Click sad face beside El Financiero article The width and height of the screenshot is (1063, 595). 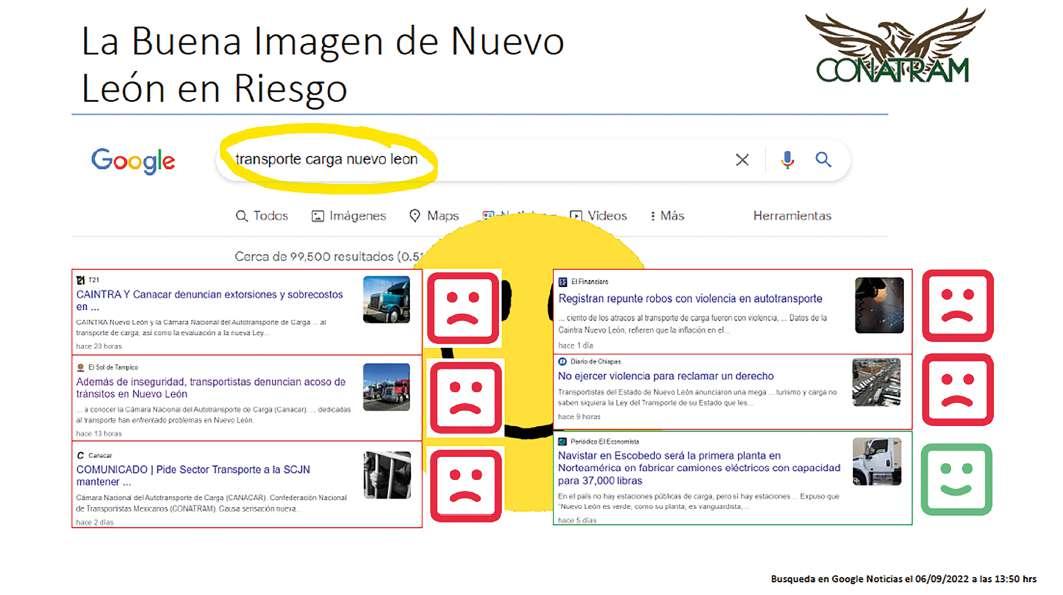click(958, 305)
